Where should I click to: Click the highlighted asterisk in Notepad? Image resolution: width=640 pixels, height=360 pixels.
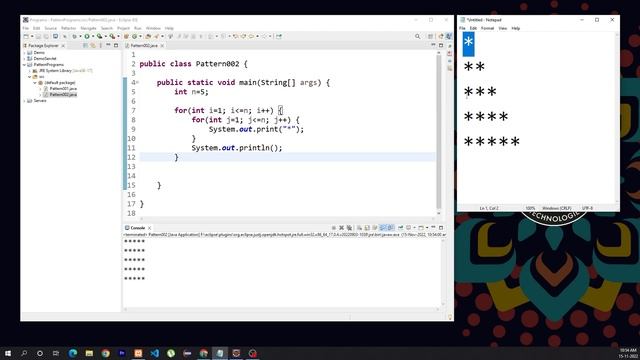coord(469,44)
